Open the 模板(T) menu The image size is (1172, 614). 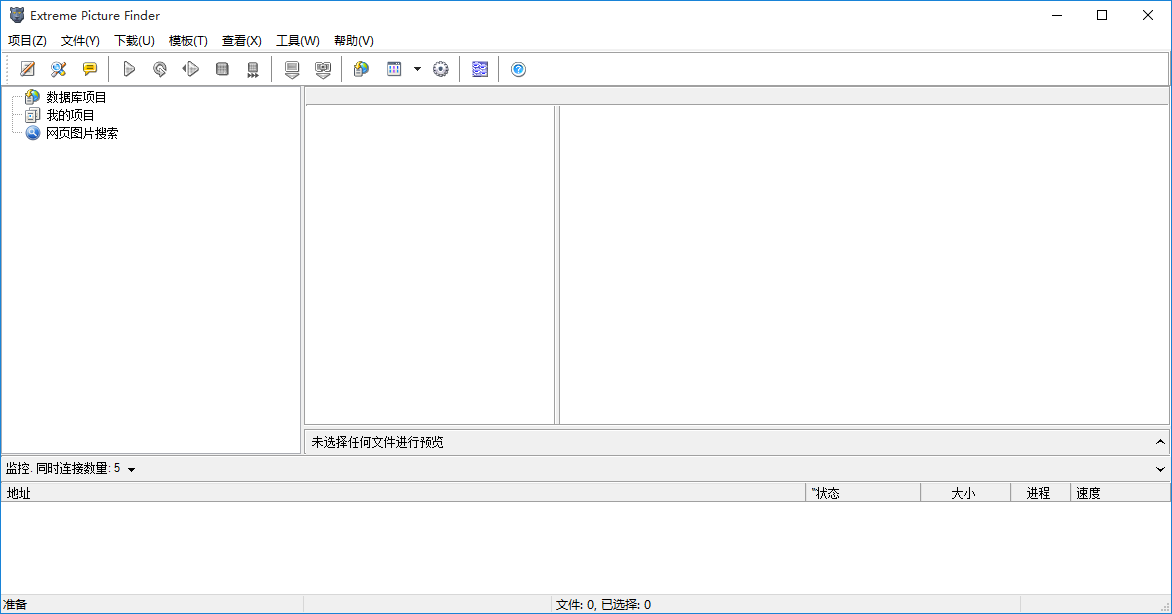coord(188,40)
